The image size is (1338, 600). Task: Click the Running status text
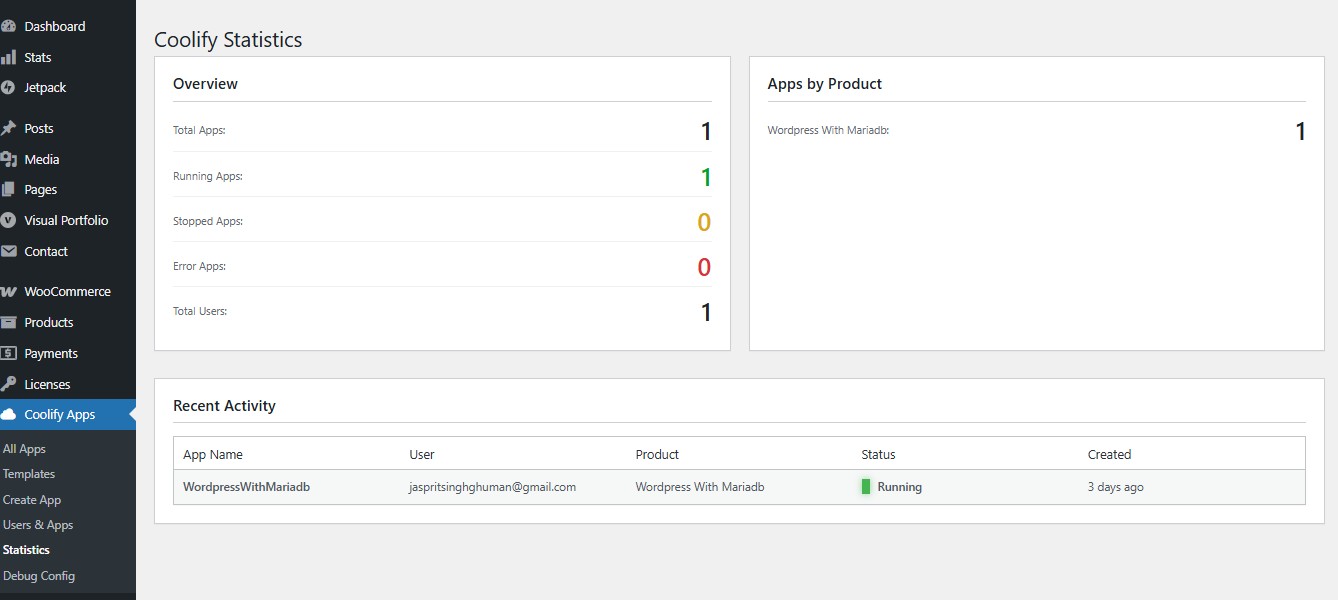tap(900, 487)
